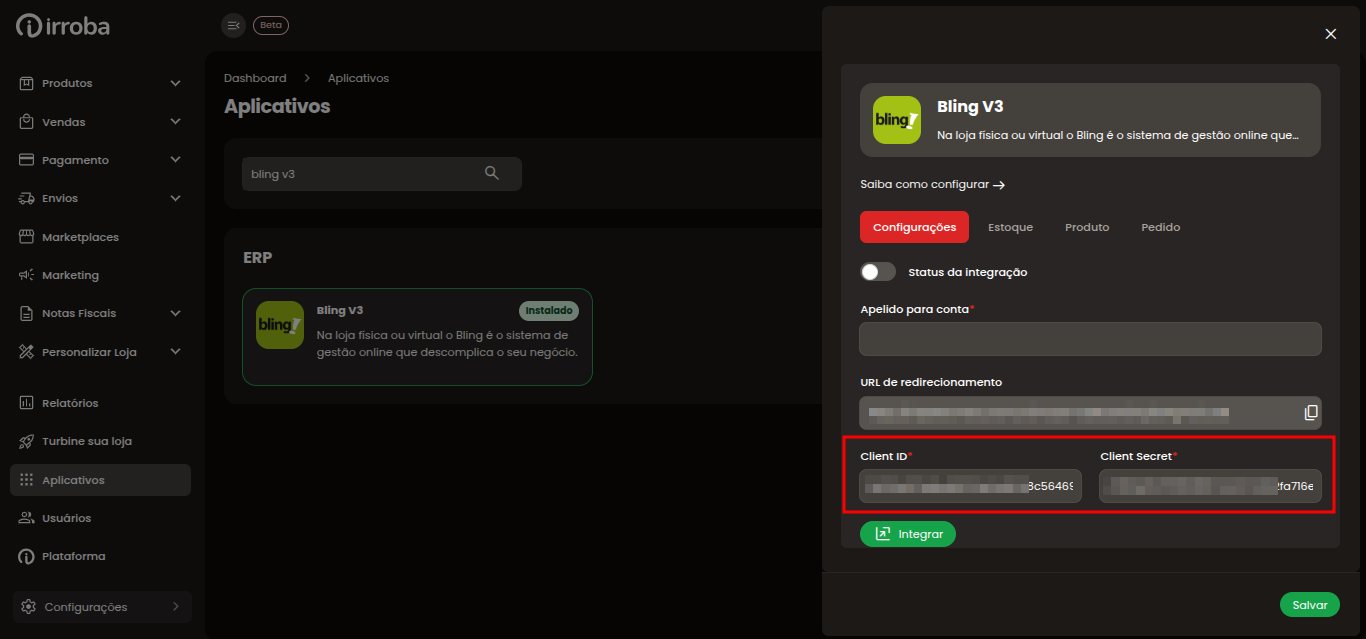
Task: Switch to the Configurações tab
Action: tap(915, 227)
